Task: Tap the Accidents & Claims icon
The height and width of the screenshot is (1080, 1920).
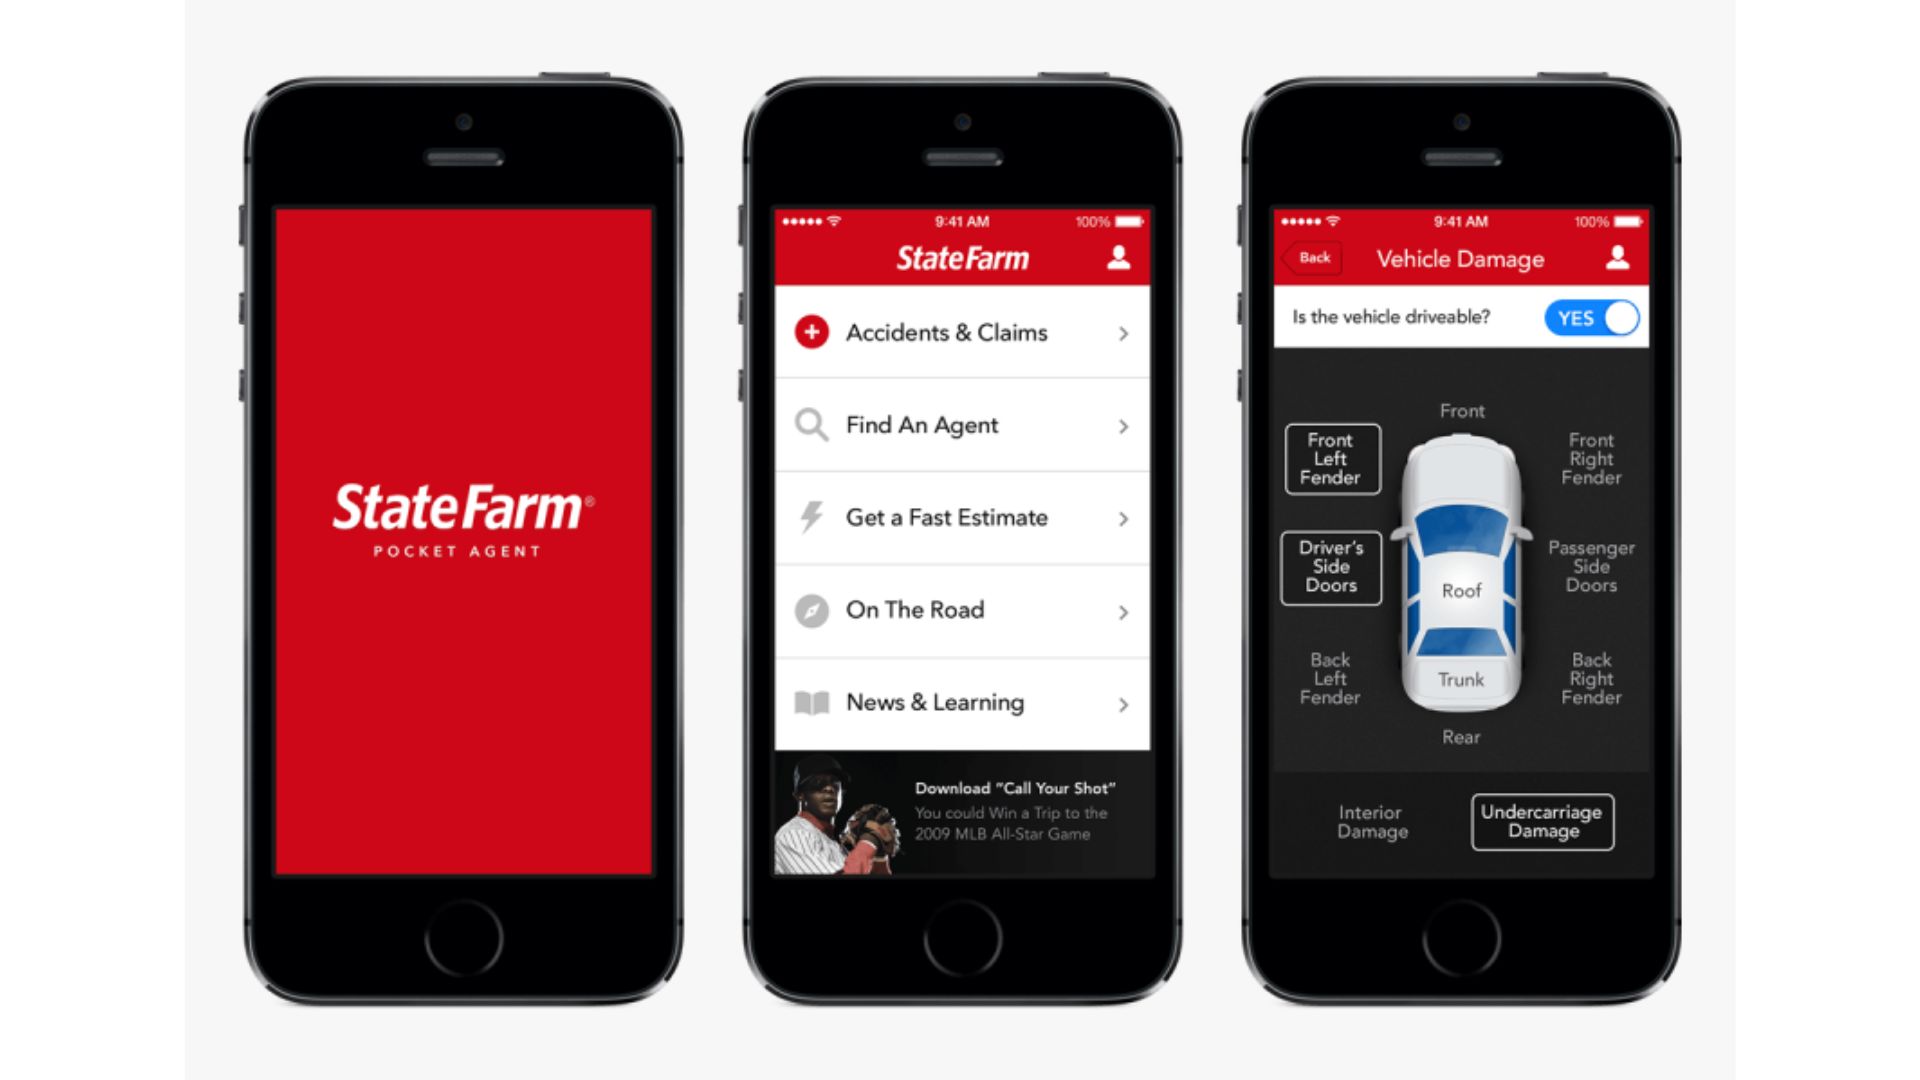Action: click(811, 331)
